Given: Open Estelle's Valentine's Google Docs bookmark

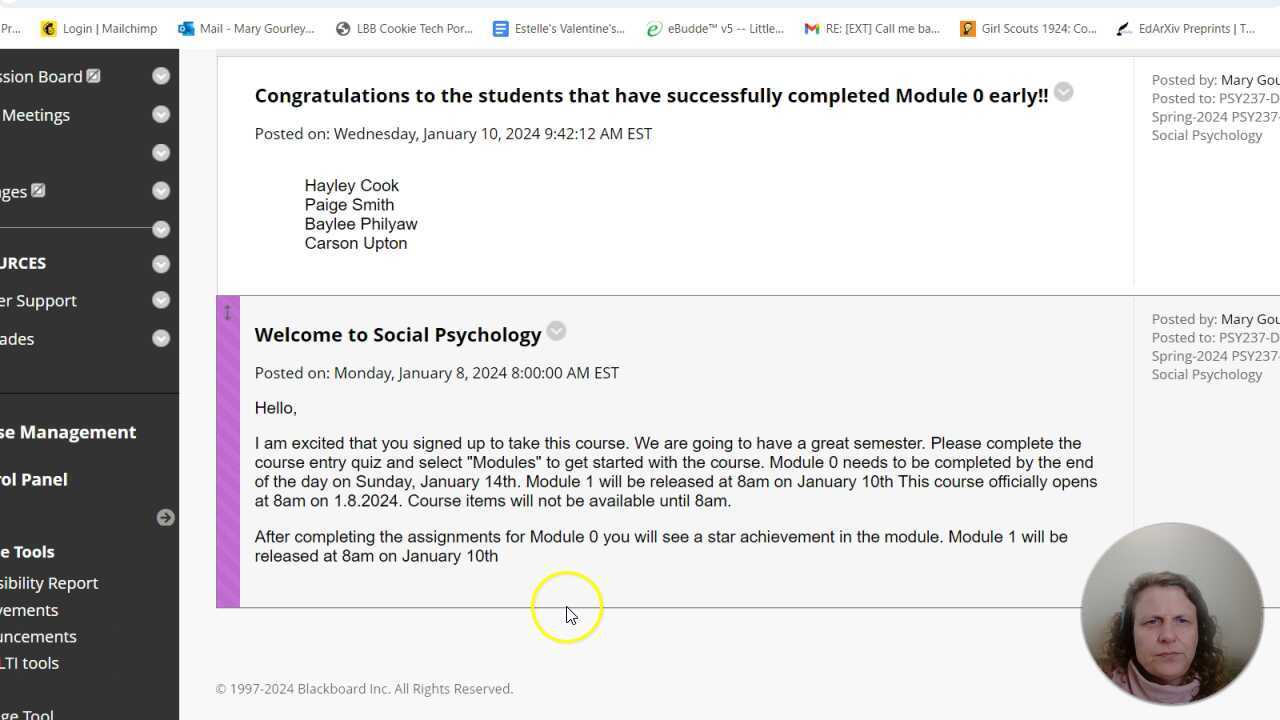Looking at the screenshot, I should (558, 29).
